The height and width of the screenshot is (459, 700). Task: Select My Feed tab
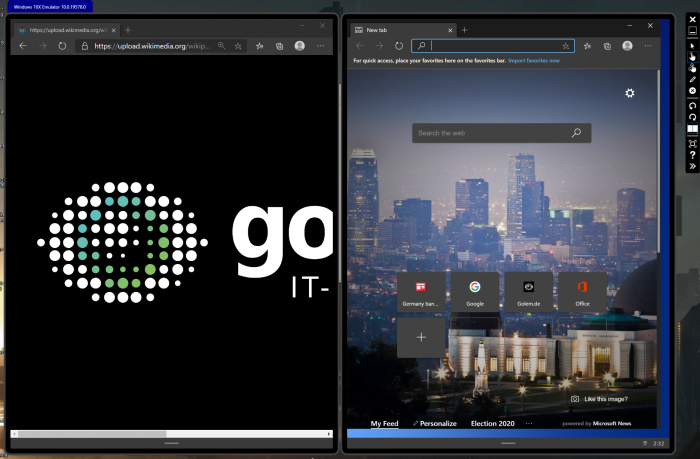click(384, 423)
